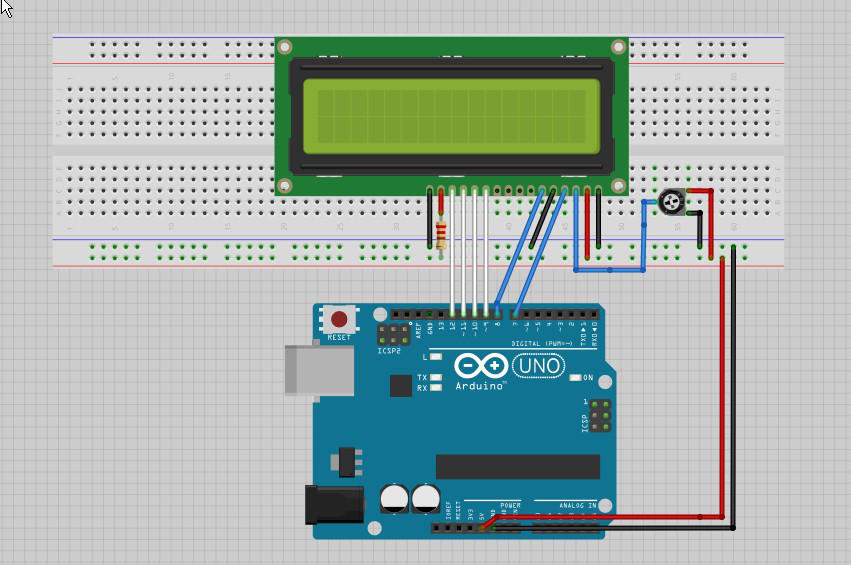Select the black DC power jack
This screenshot has height=565, width=851.
(x=329, y=506)
